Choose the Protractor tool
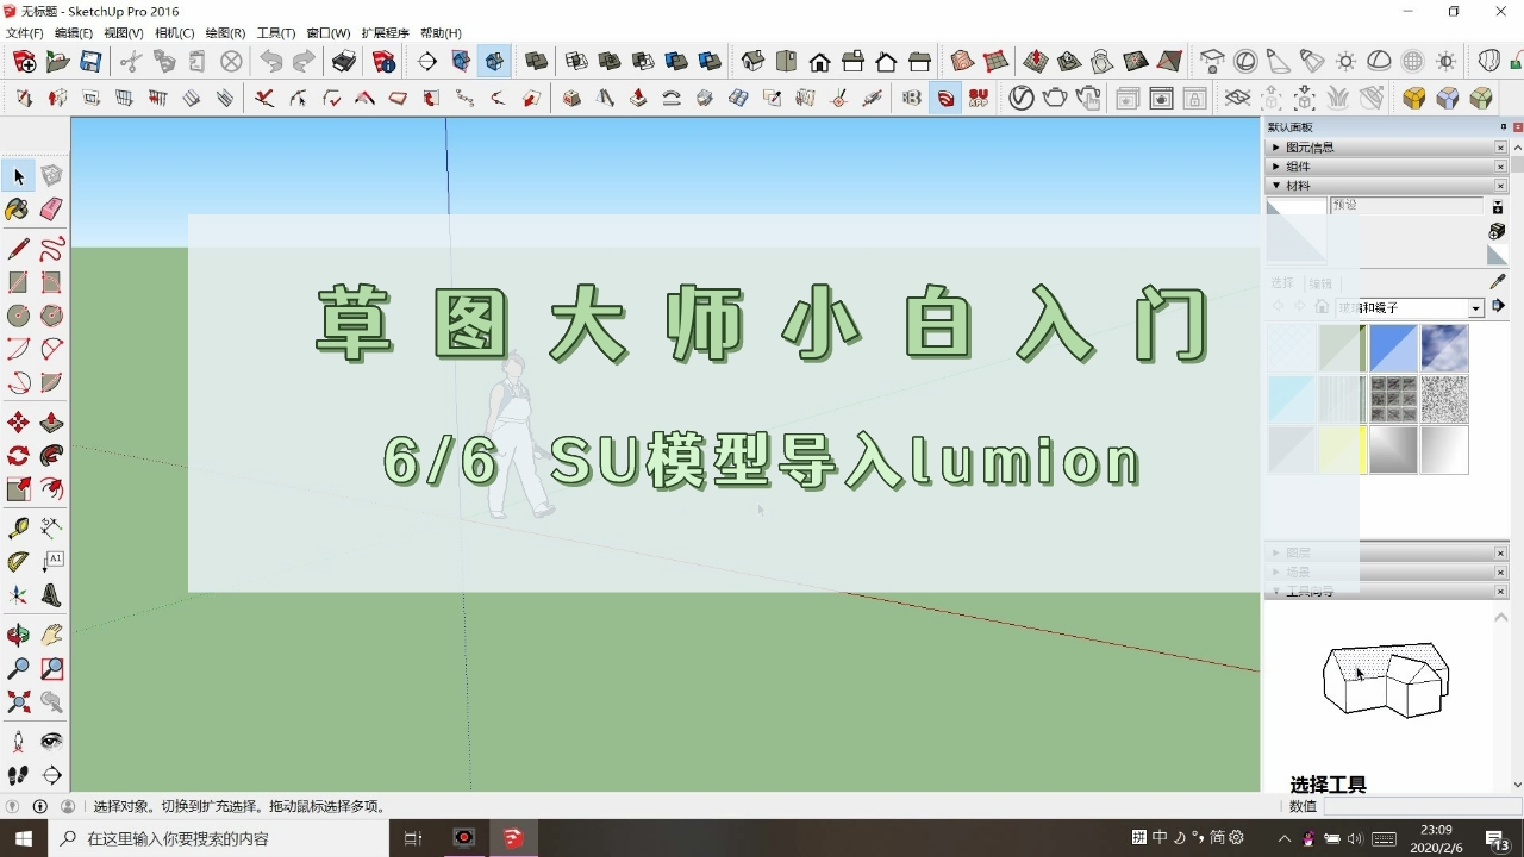 [18, 561]
